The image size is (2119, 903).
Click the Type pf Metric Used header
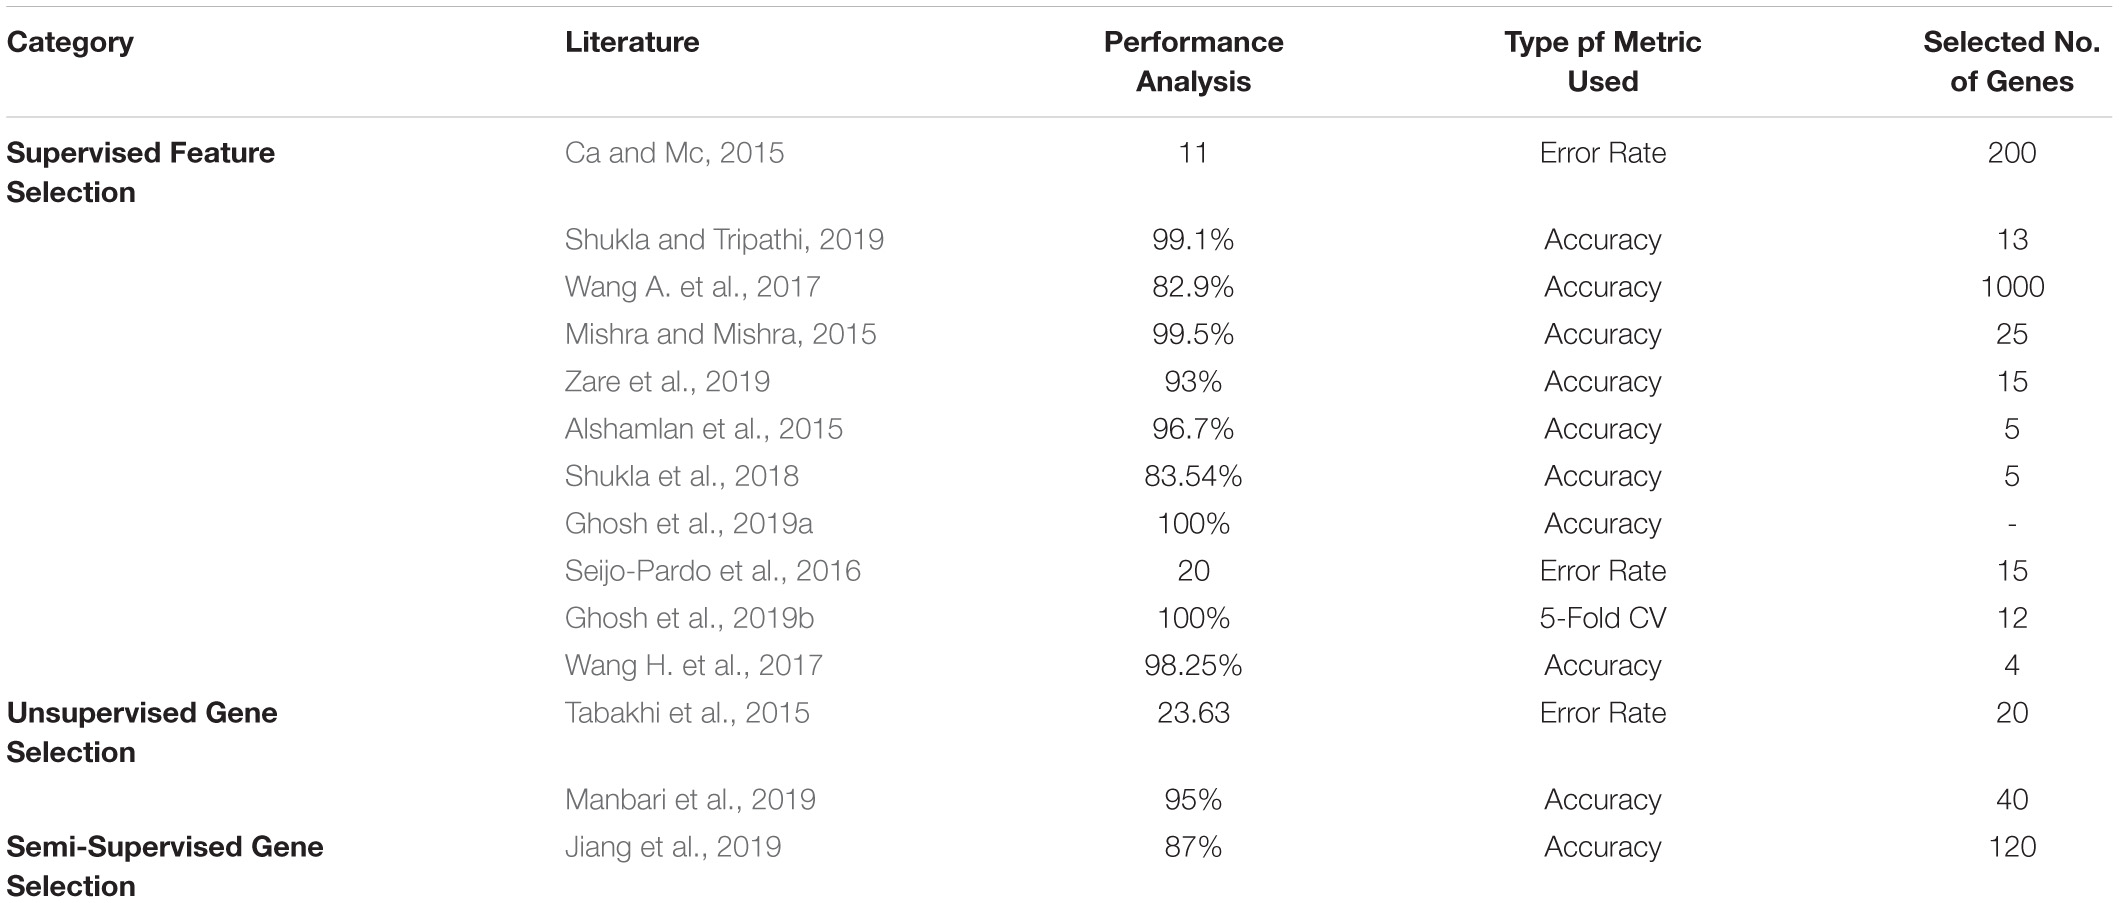click(1602, 62)
